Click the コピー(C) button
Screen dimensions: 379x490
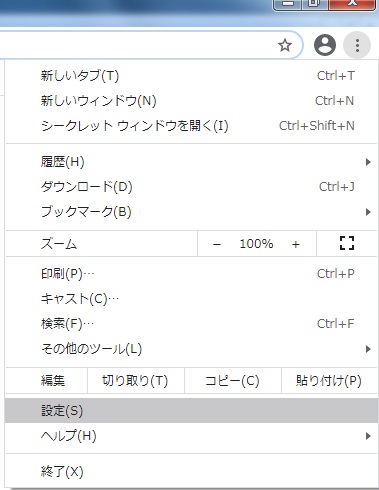tap(233, 381)
